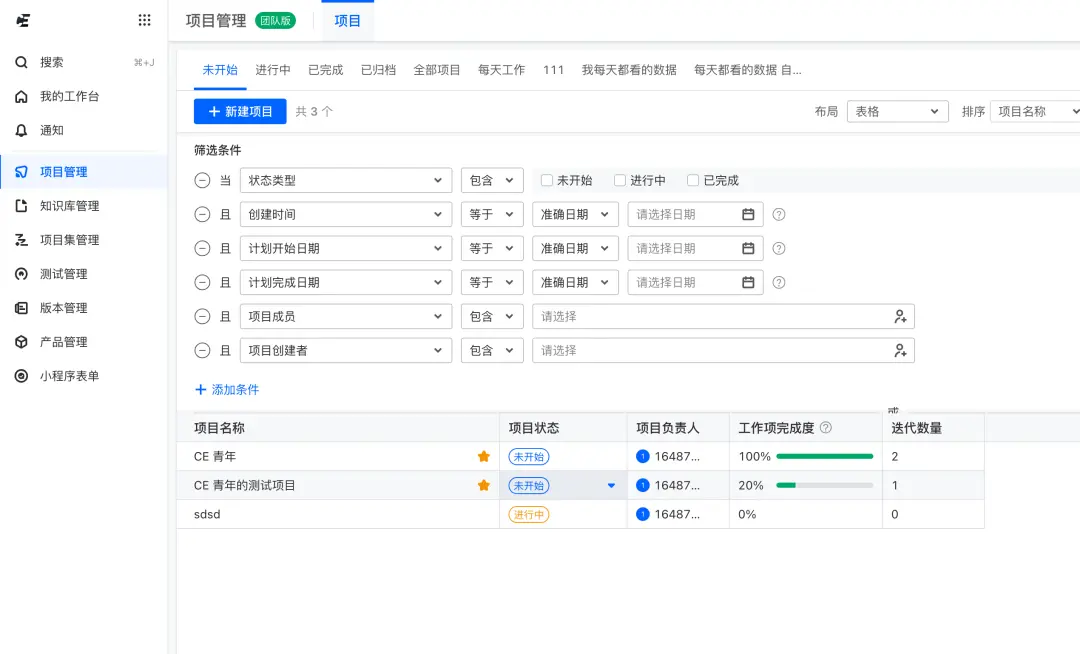Click the 新建项目 button
This screenshot has width=1080, height=654.
[240, 112]
